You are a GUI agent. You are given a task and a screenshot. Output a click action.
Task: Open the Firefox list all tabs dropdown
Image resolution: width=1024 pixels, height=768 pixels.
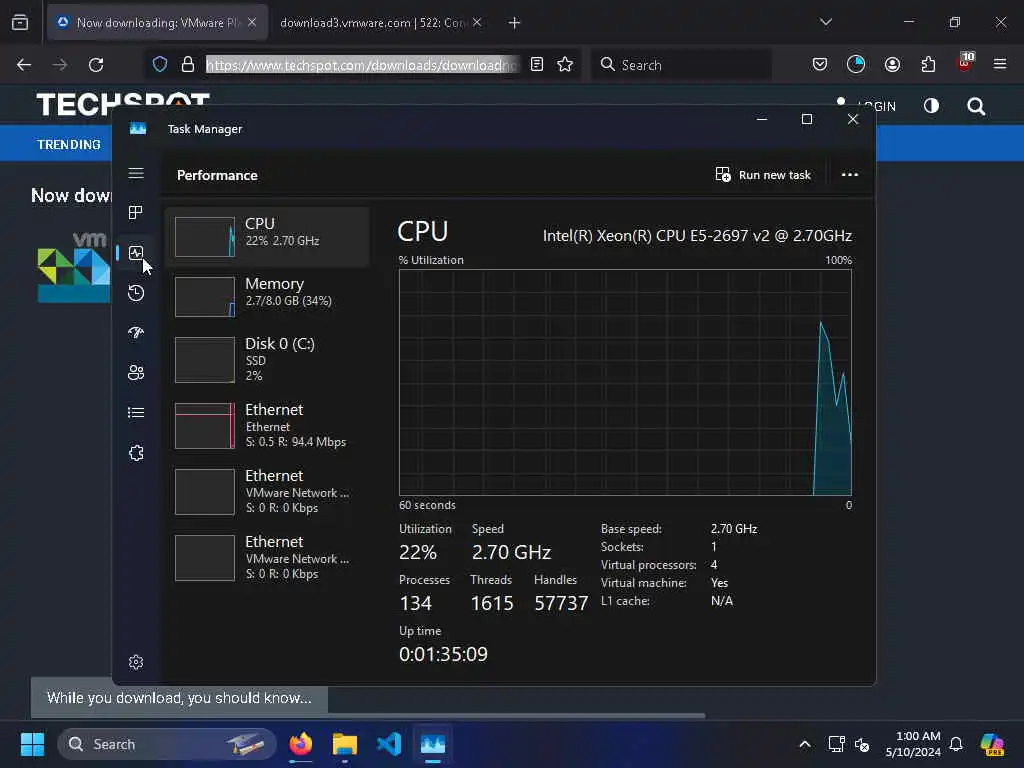(x=825, y=22)
